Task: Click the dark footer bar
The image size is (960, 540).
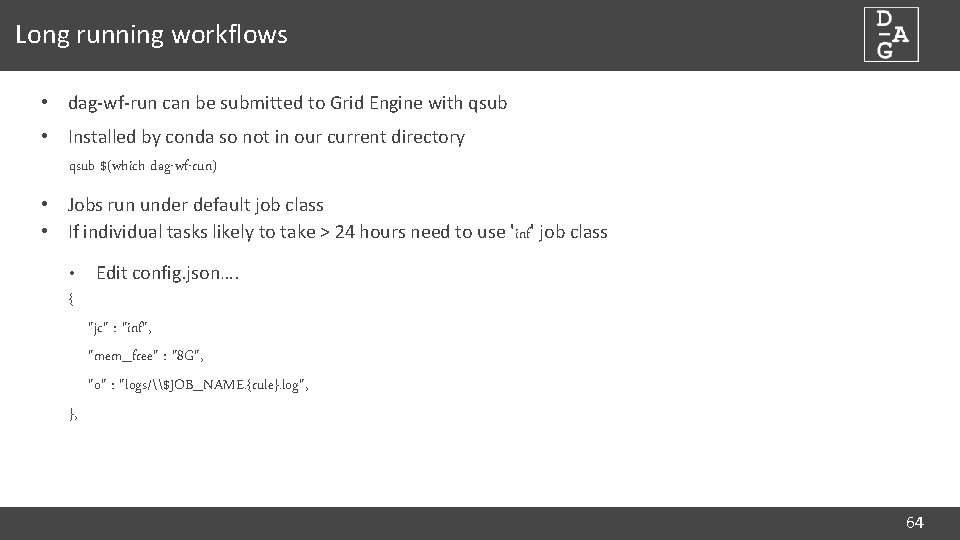Action: 450,523
